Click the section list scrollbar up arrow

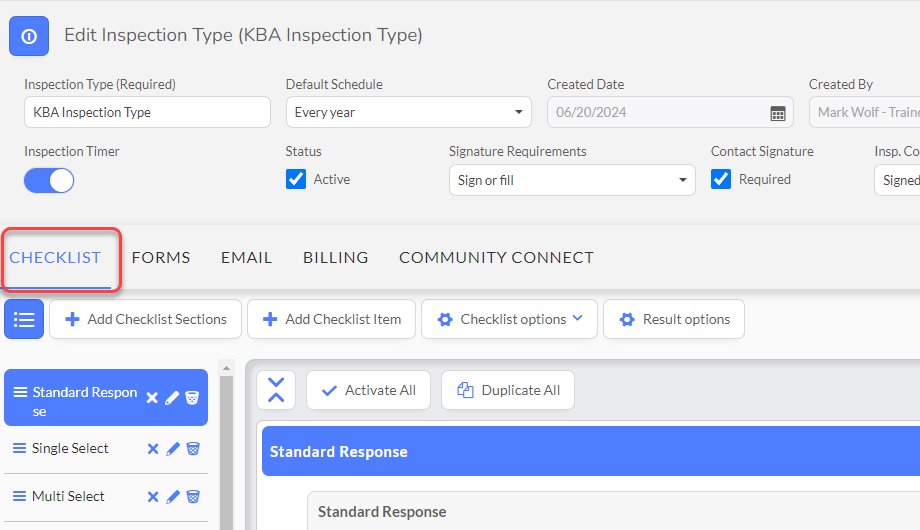pos(226,368)
